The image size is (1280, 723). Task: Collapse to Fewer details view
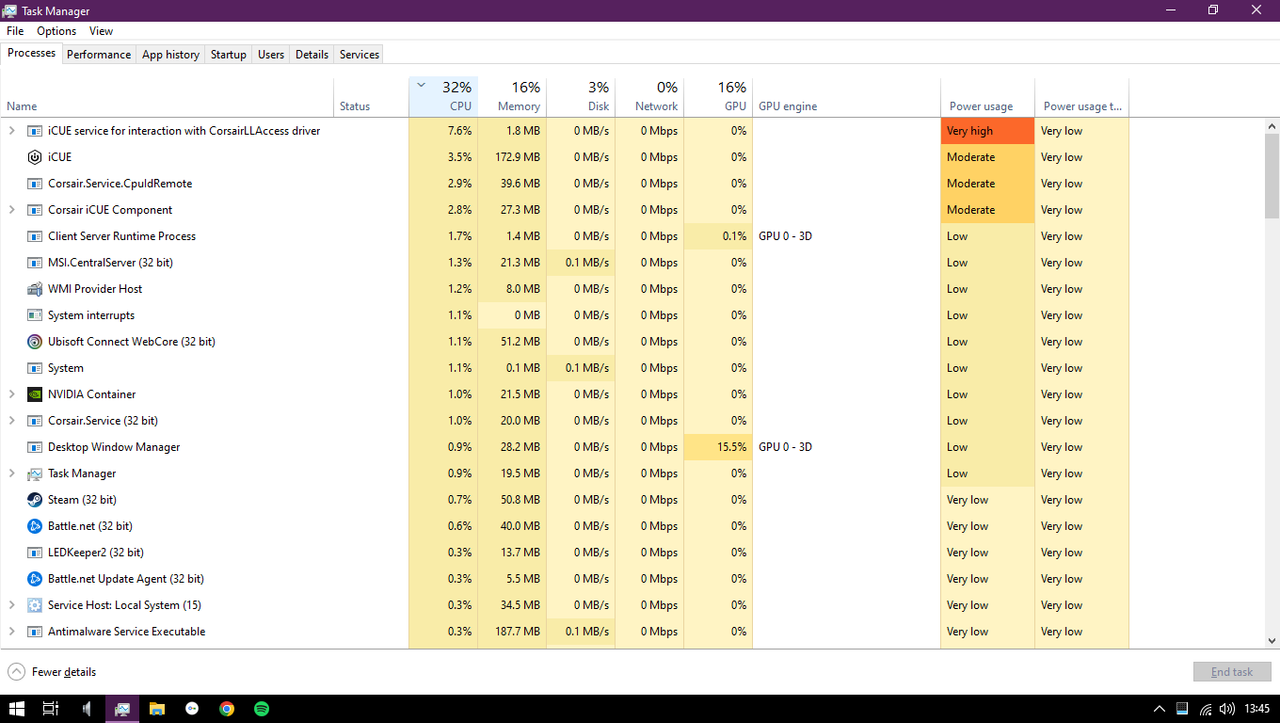click(x=52, y=672)
